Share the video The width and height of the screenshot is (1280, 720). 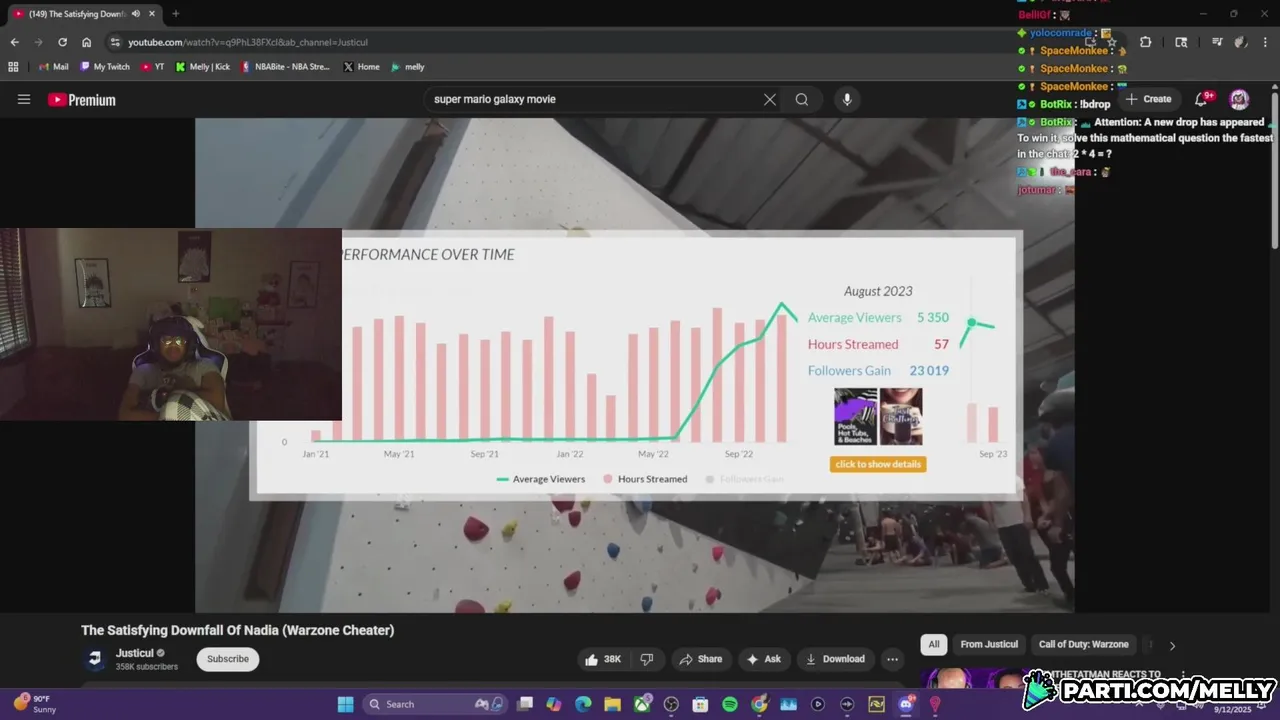tap(700, 659)
